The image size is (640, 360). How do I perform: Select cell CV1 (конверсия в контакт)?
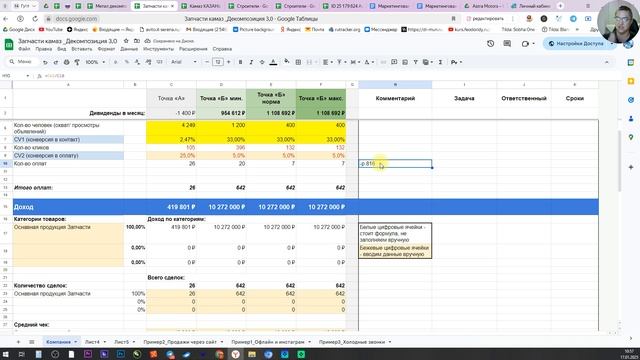click(68, 140)
